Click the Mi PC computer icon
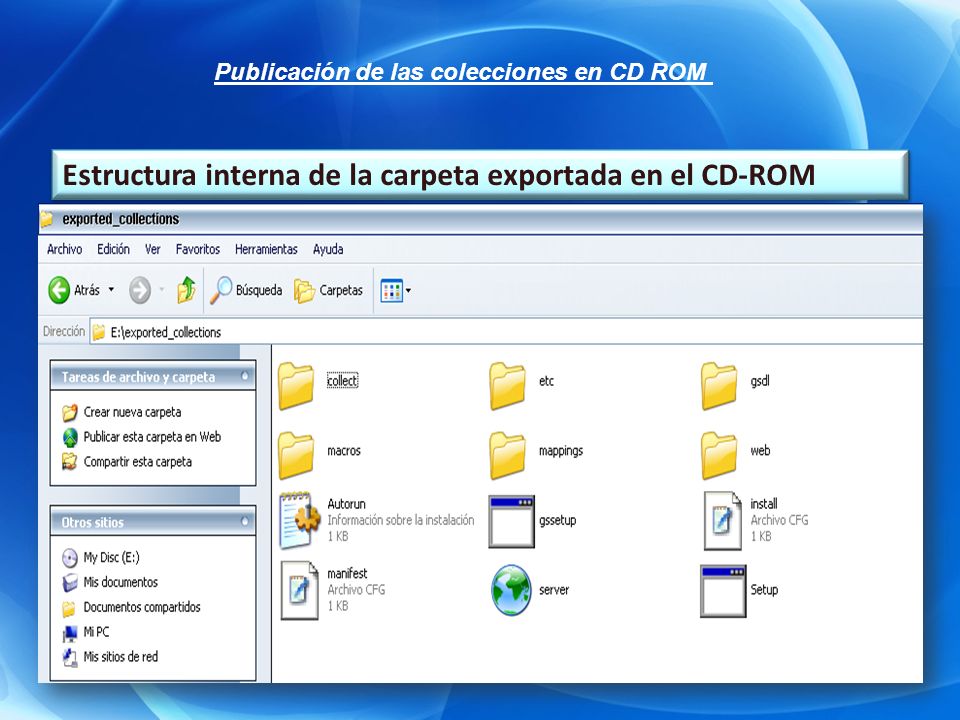960x720 pixels. click(x=70, y=632)
